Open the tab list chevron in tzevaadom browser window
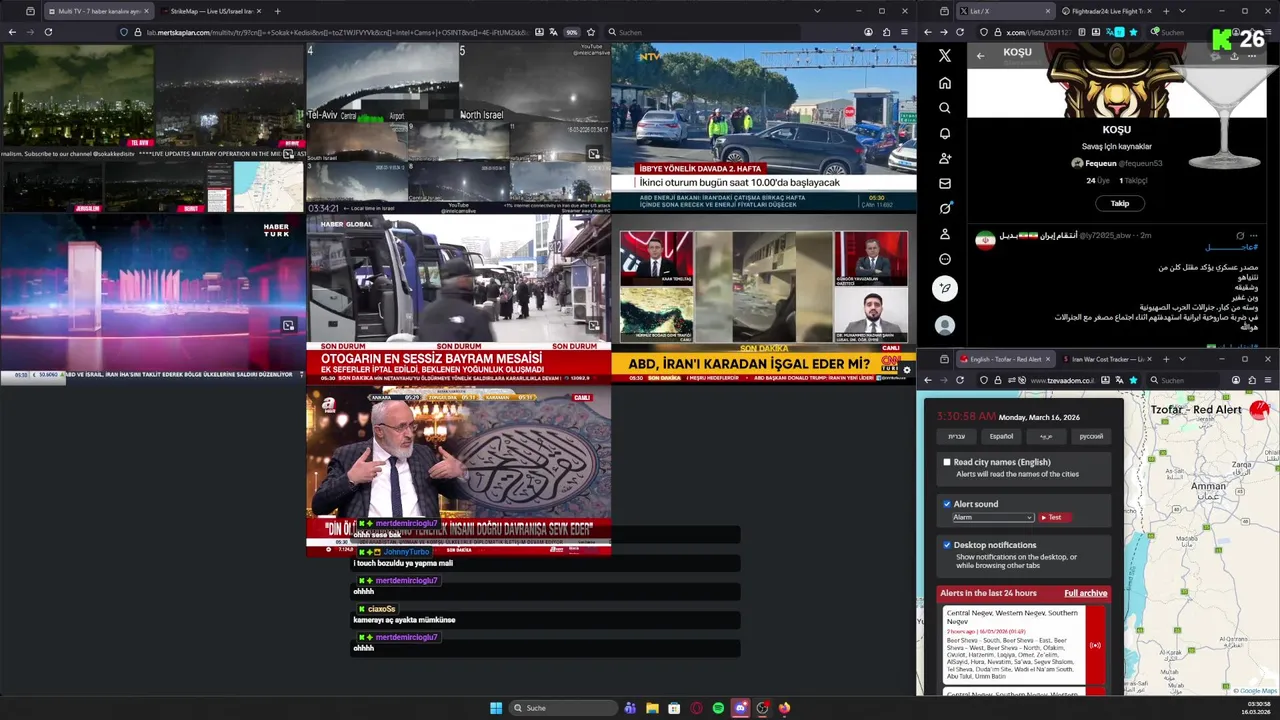 (x=1182, y=359)
